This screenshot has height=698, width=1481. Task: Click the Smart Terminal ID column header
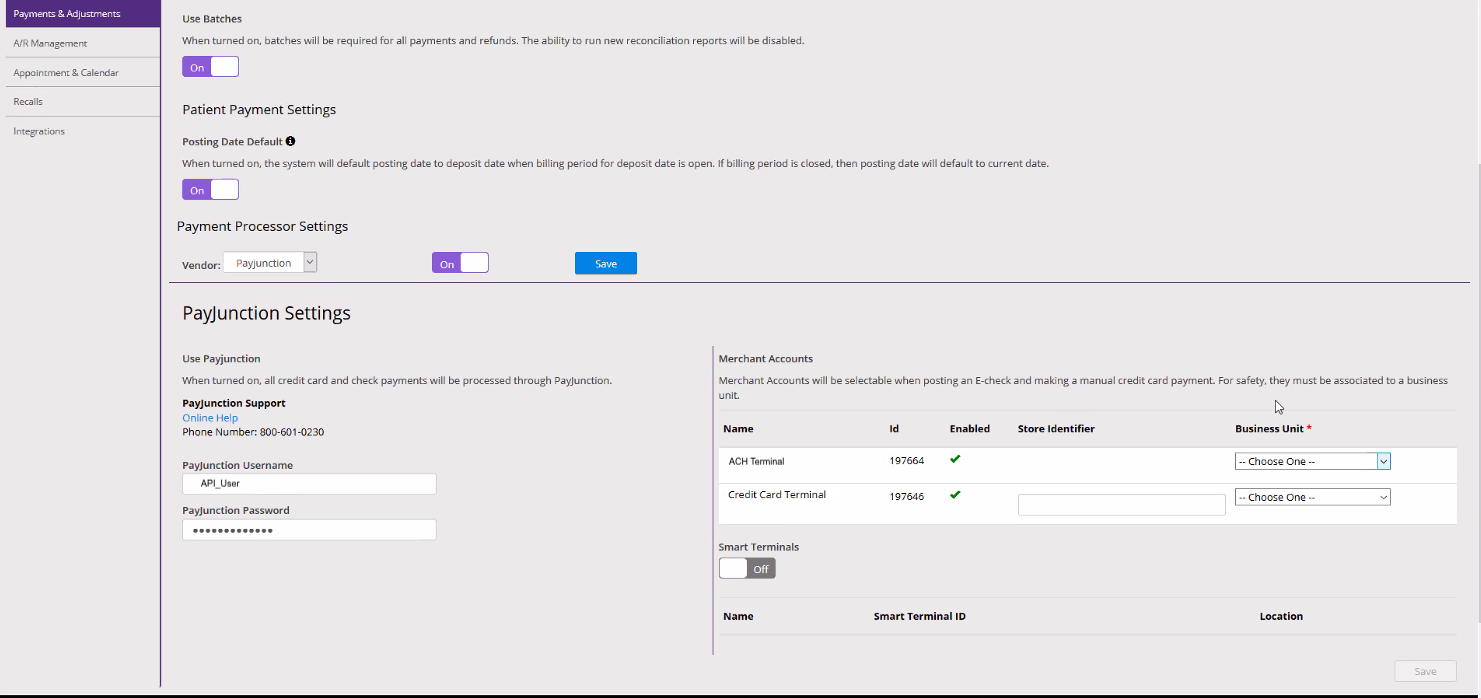[x=919, y=616]
